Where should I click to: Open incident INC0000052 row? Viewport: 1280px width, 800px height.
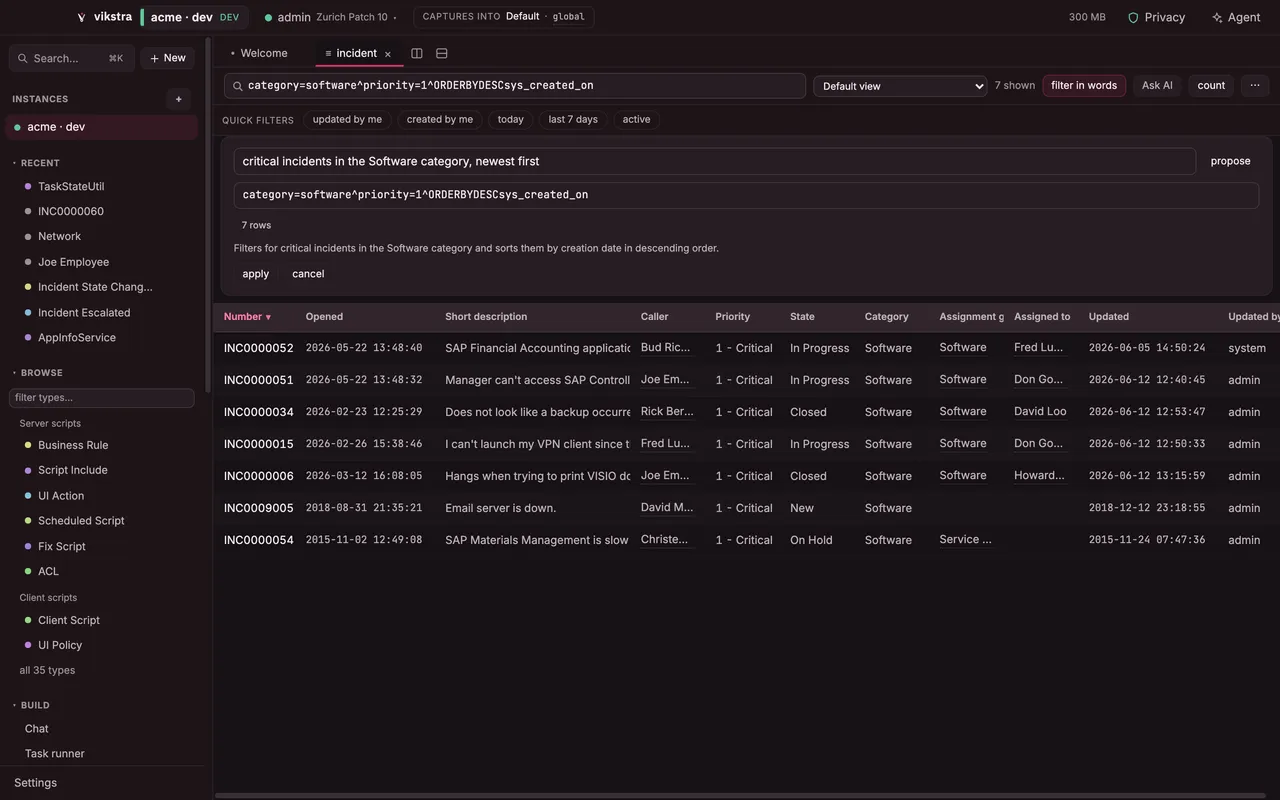click(x=746, y=348)
